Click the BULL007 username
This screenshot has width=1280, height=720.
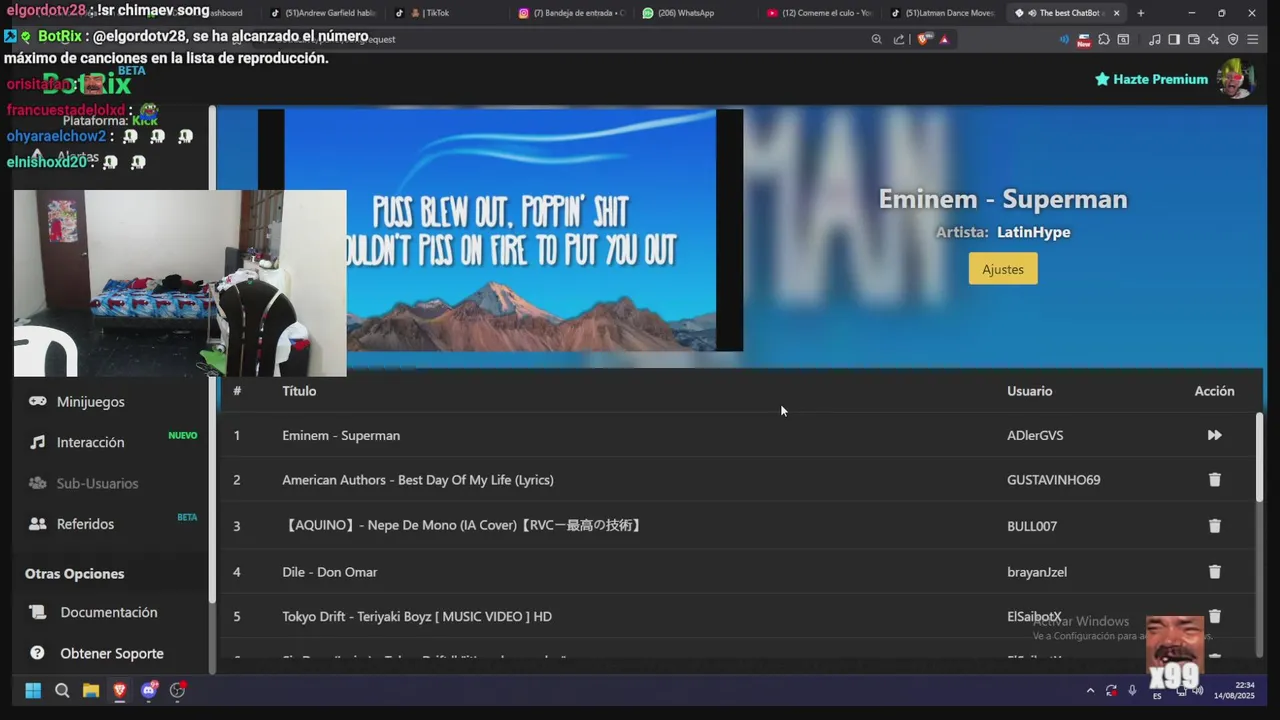tap(1032, 526)
